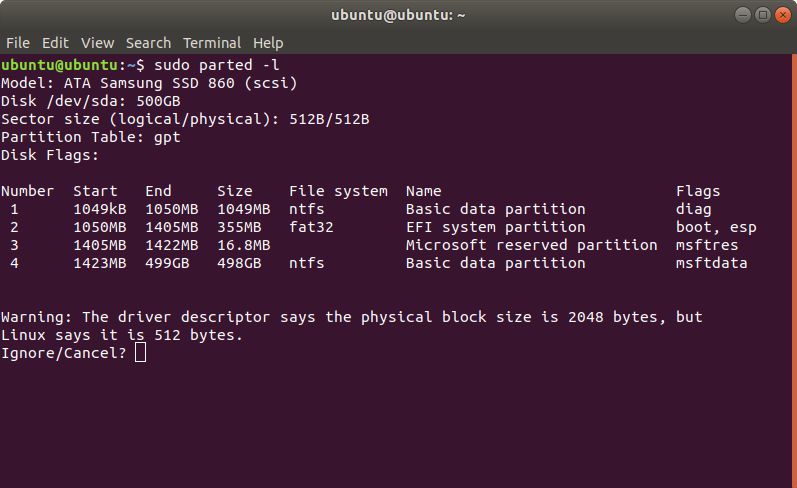The height and width of the screenshot is (488, 797).
Task: Click the 'EFI system partition' name
Action: tap(496, 227)
